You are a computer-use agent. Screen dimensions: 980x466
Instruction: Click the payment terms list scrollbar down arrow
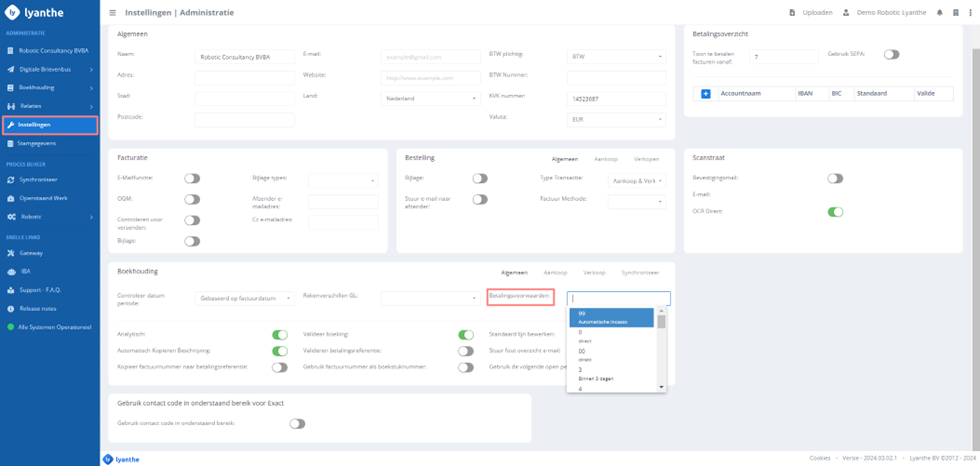coord(660,387)
